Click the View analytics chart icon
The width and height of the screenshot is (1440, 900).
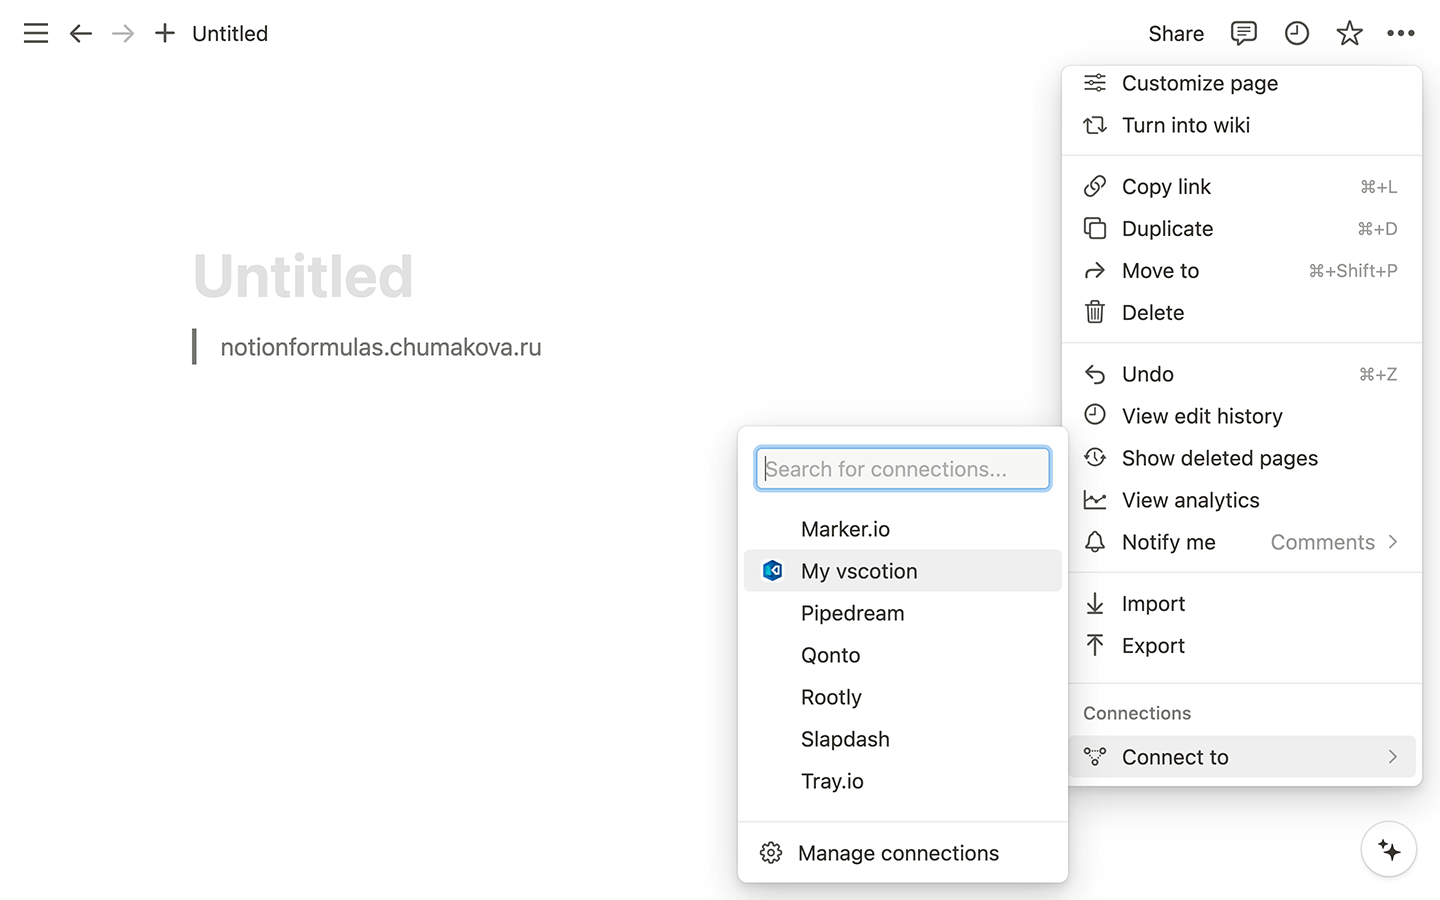coord(1095,500)
